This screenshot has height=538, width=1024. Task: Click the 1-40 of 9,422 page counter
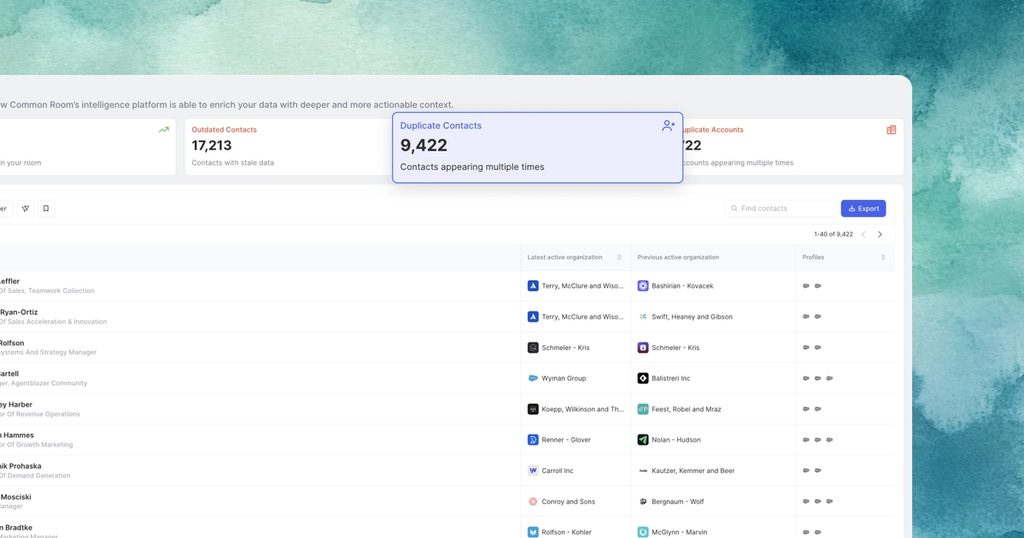tap(833, 234)
